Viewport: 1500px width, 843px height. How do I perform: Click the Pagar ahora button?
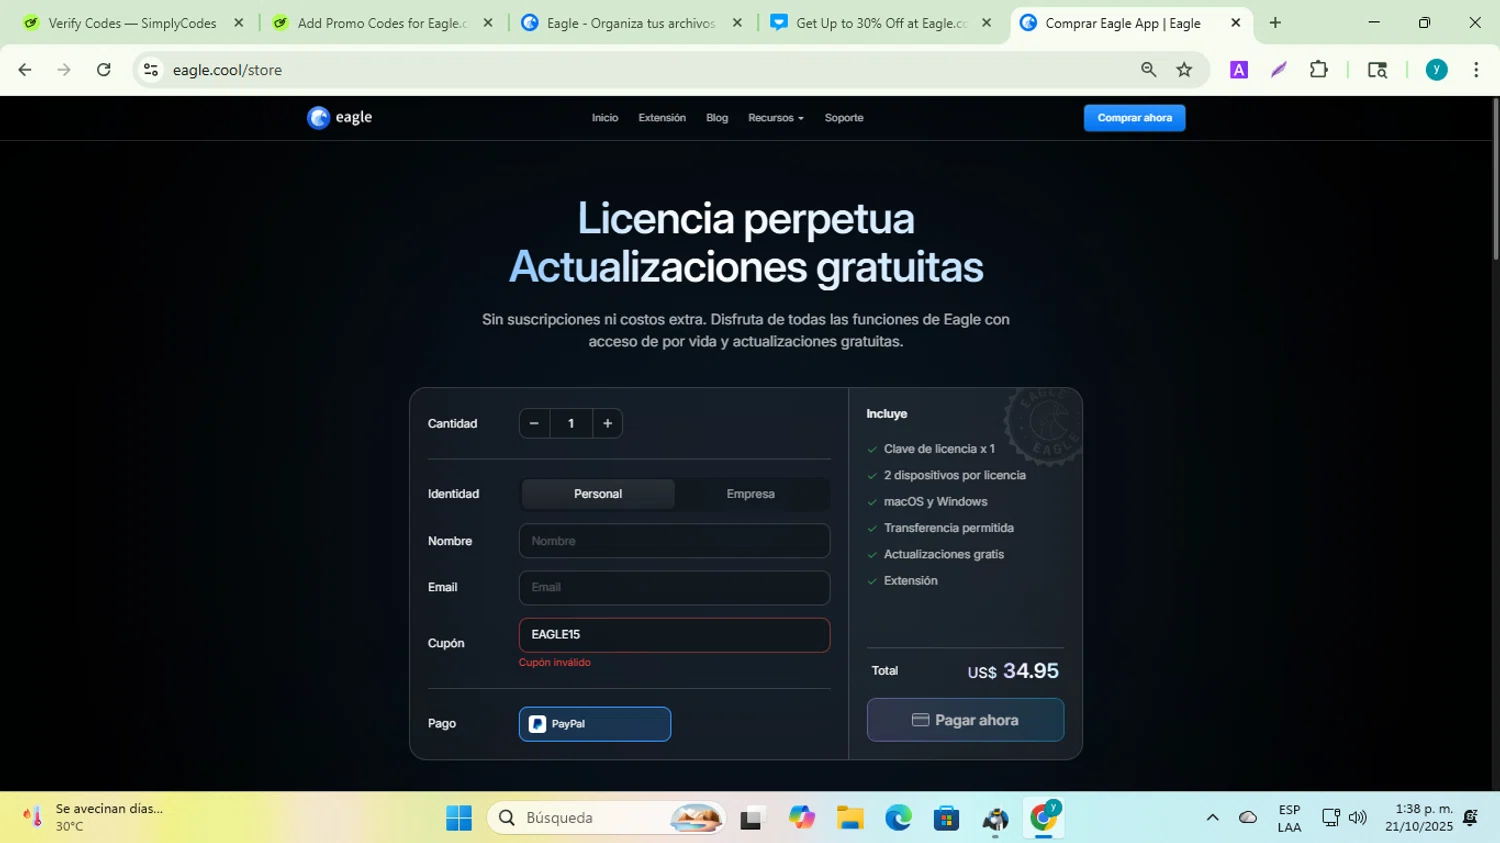[x=965, y=720]
